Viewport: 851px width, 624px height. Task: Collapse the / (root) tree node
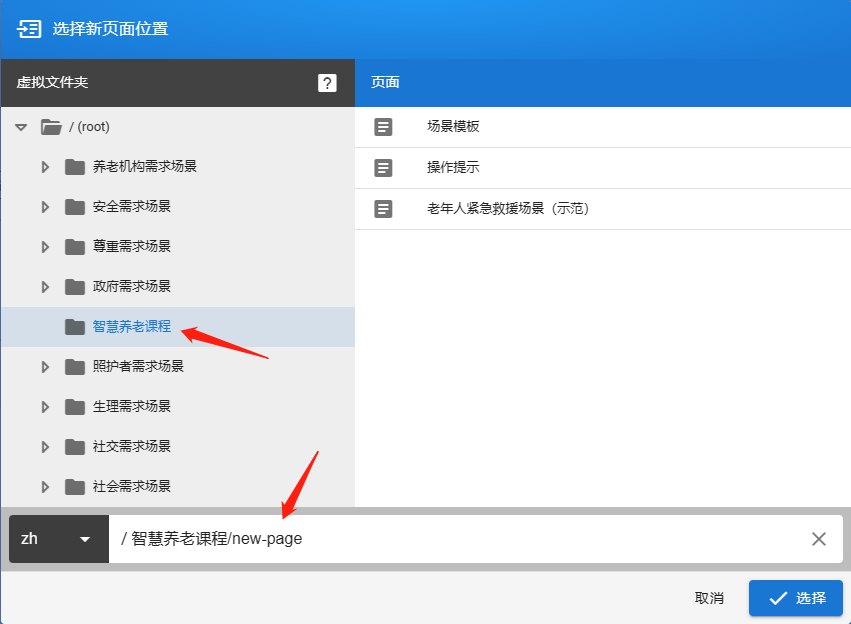(x=21, y=127)
